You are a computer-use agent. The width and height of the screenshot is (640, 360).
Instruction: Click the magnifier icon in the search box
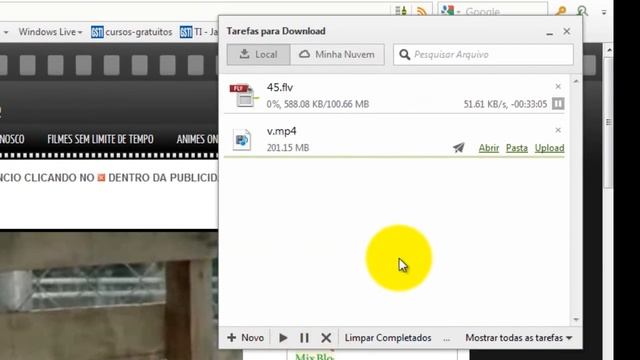point(404,54)
